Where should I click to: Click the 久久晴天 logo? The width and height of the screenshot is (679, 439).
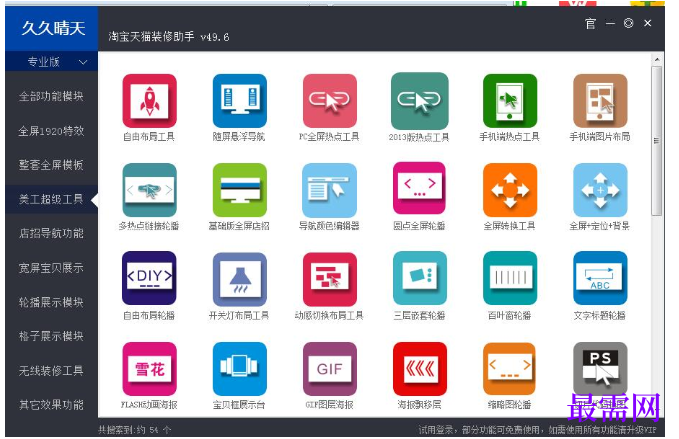point(53,29)
